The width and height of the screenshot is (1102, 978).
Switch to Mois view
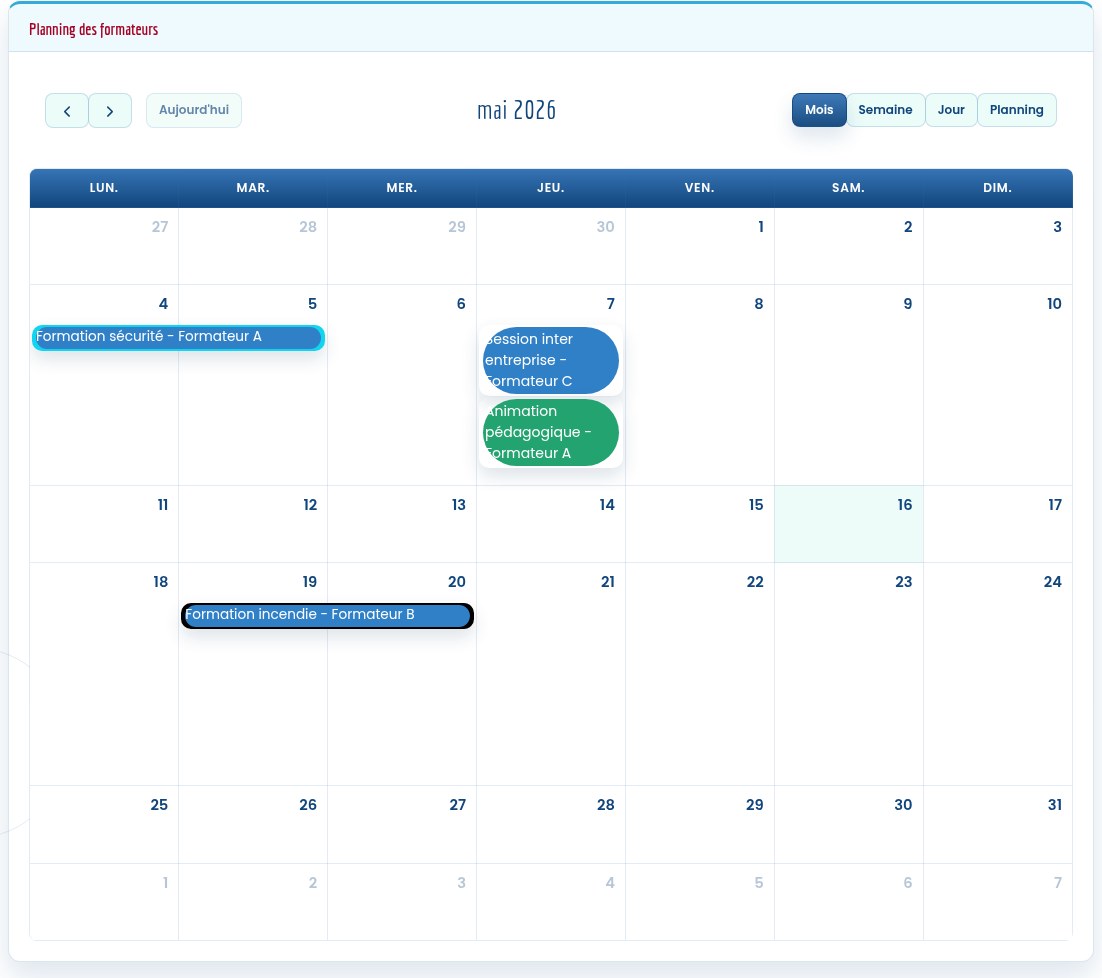click(x=819, y=110)
